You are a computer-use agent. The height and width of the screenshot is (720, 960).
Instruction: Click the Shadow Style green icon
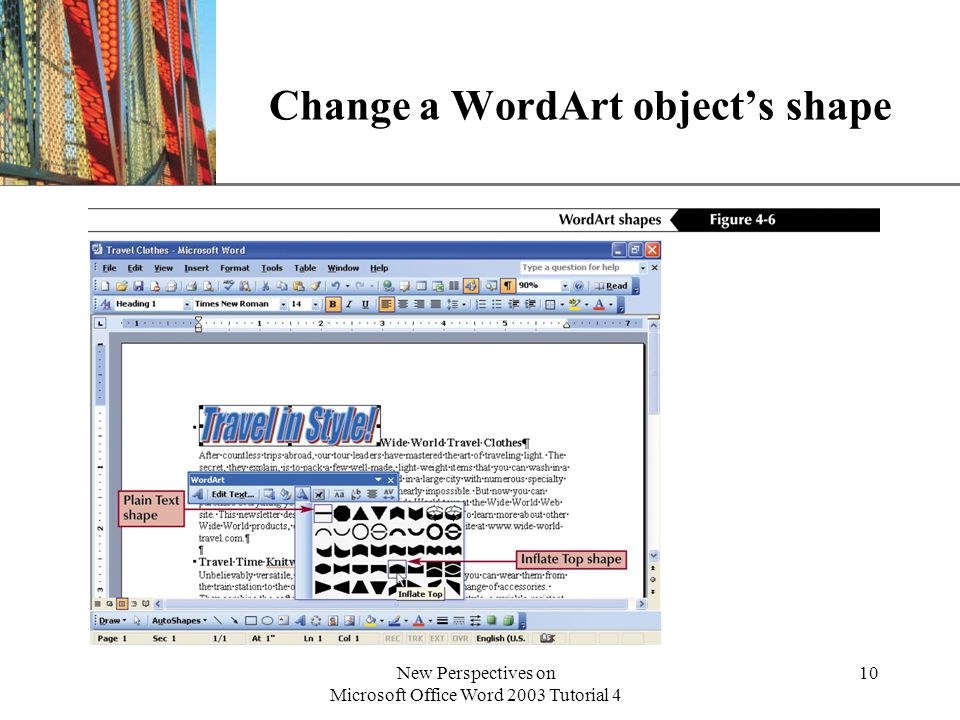pos(492,620)
